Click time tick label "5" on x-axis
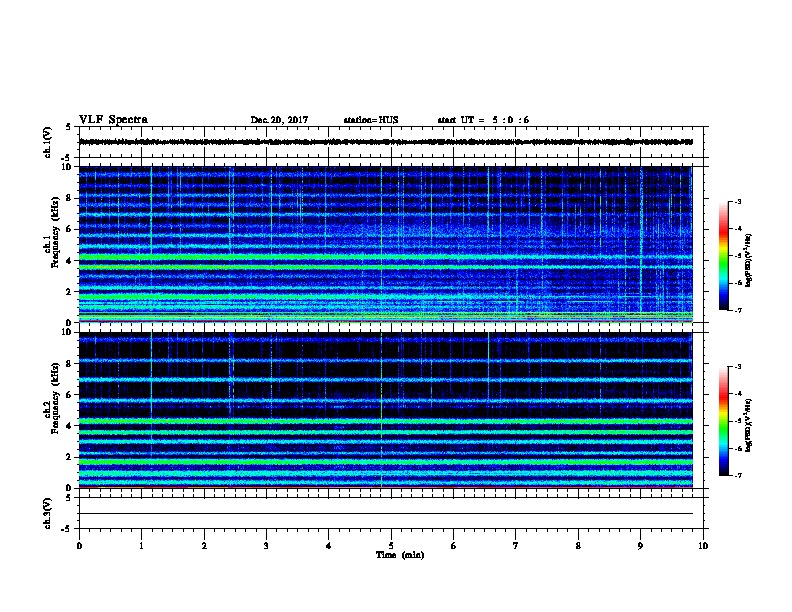The width and height of the screenshot is (792, 612). pos(391,545)
